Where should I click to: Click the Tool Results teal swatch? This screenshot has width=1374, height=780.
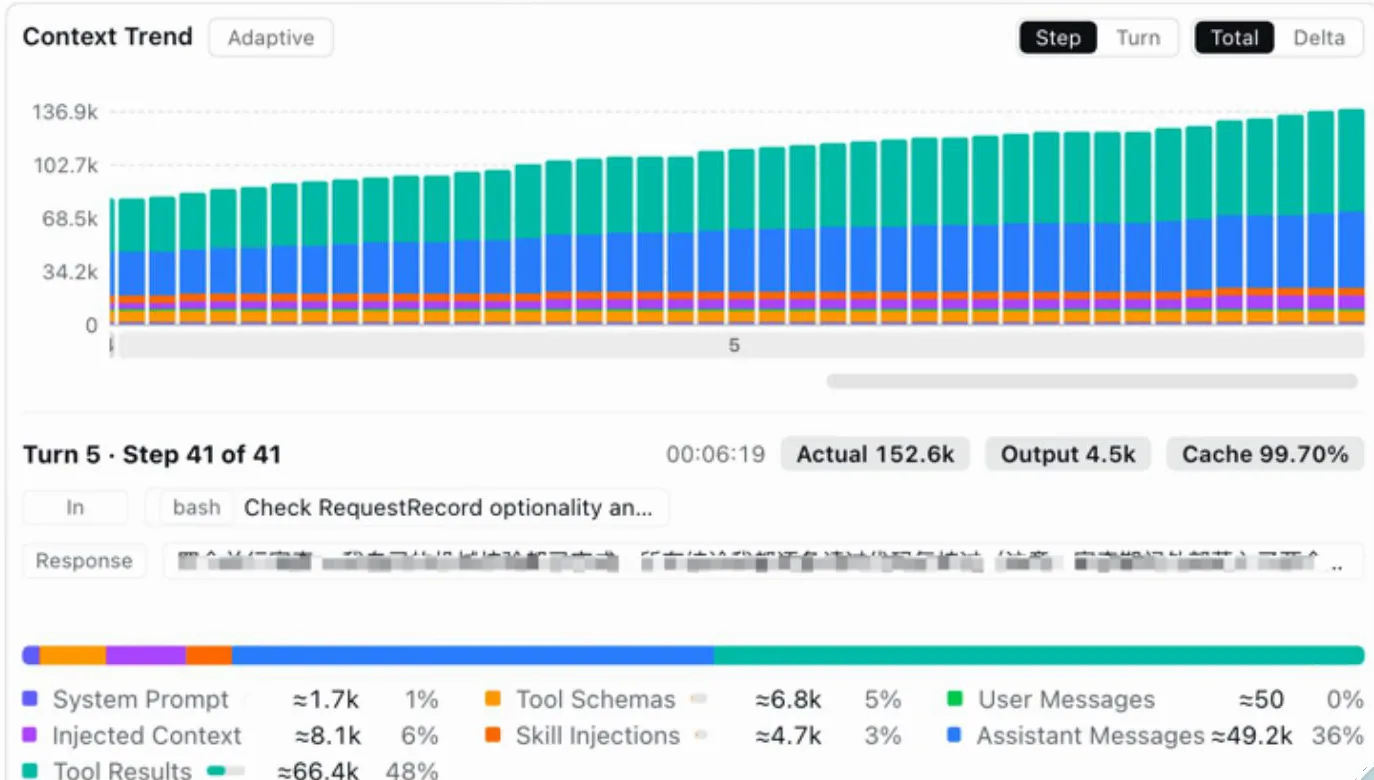click(30, 771)
